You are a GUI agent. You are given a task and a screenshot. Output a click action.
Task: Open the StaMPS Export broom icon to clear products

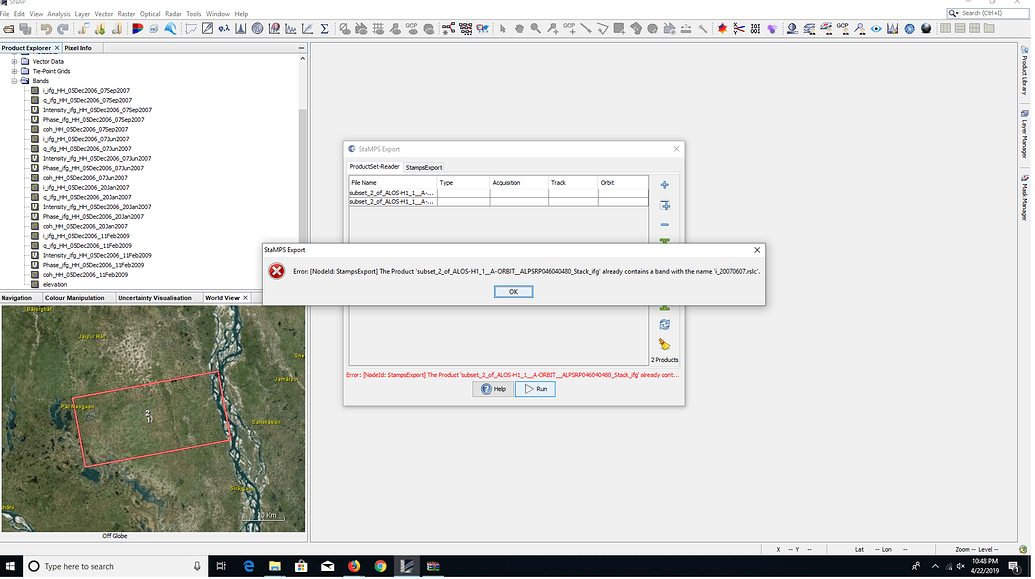pyautogui.click(x=663, y=343)
